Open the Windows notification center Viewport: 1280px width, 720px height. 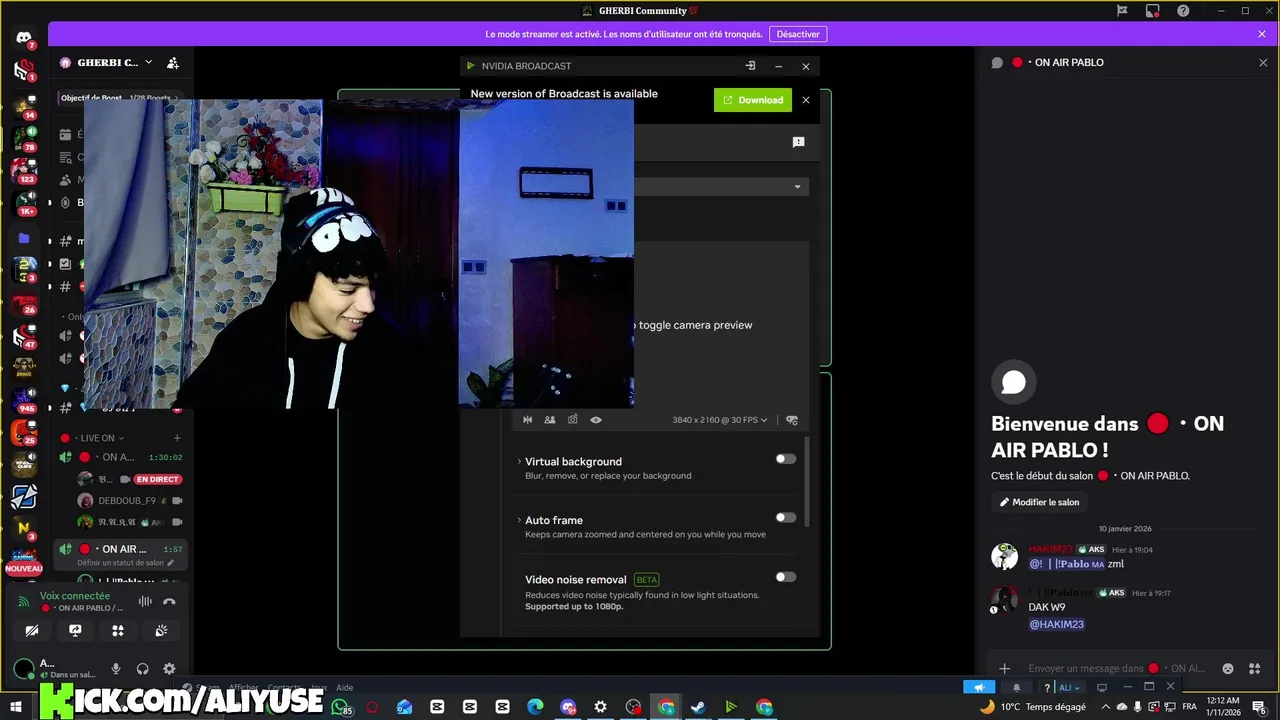point(1259,707)
